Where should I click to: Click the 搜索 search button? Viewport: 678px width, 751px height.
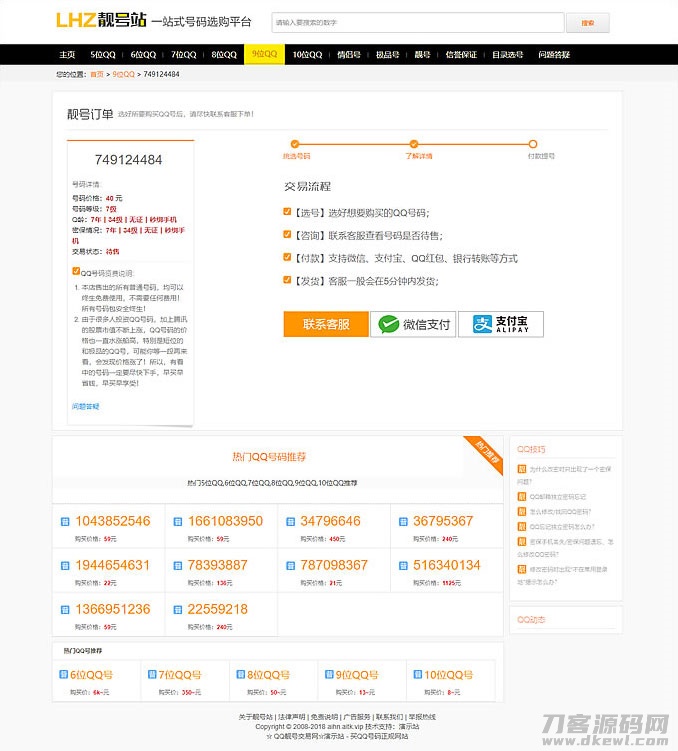587,23
